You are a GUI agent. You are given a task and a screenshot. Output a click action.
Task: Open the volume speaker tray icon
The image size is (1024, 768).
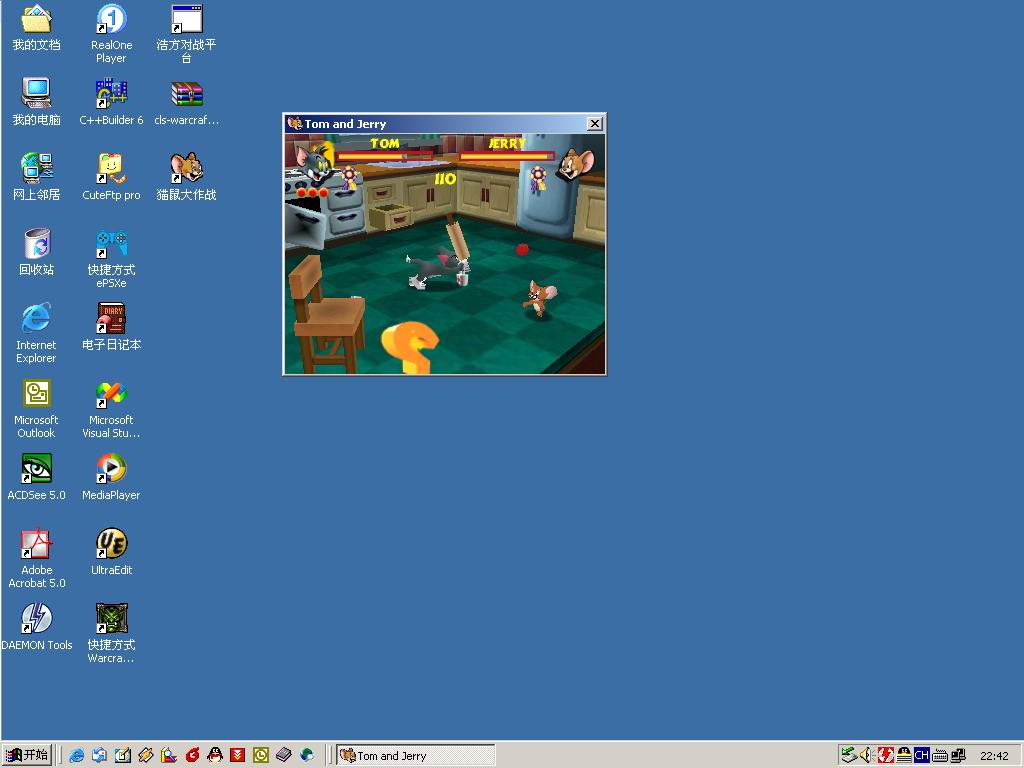[867, 755]
